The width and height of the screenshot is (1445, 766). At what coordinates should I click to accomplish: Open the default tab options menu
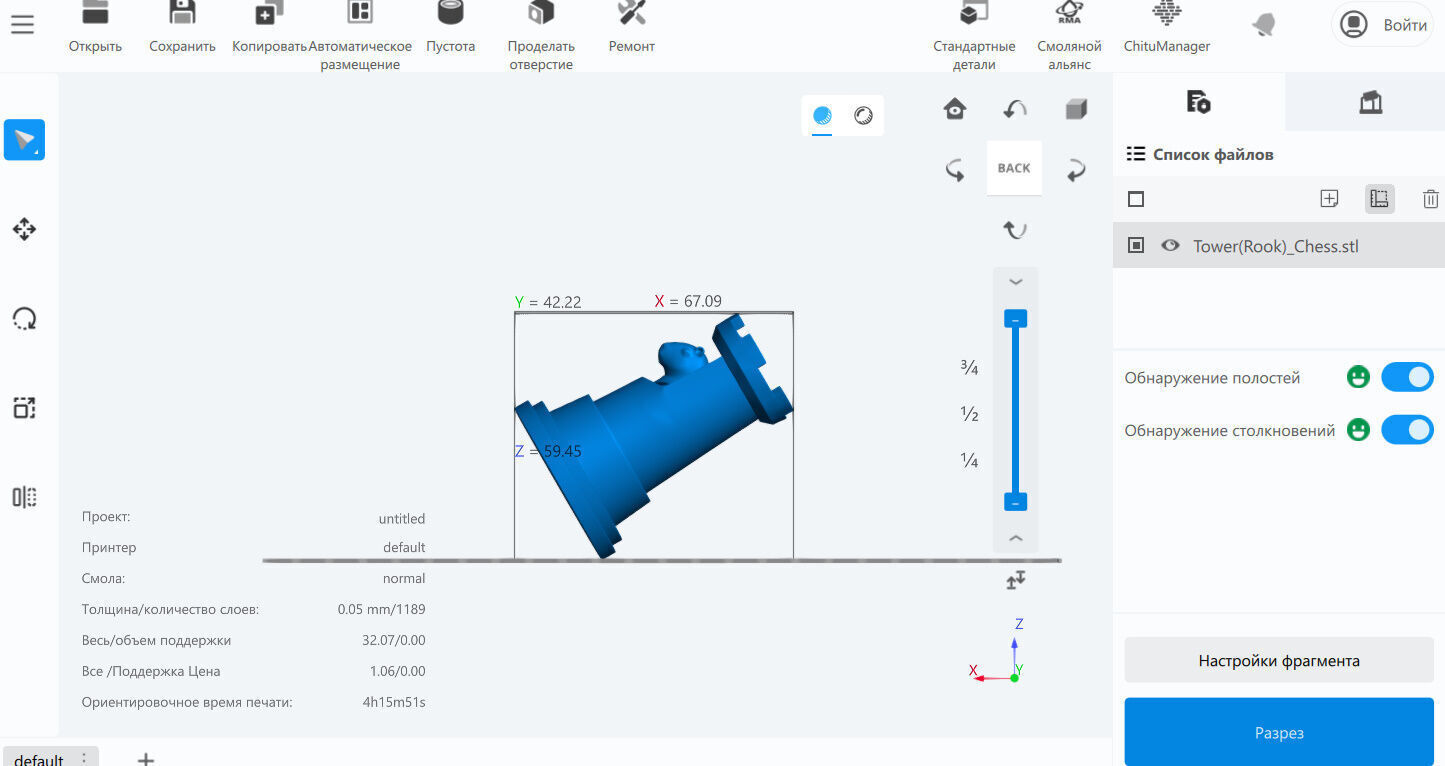(84, 758)
